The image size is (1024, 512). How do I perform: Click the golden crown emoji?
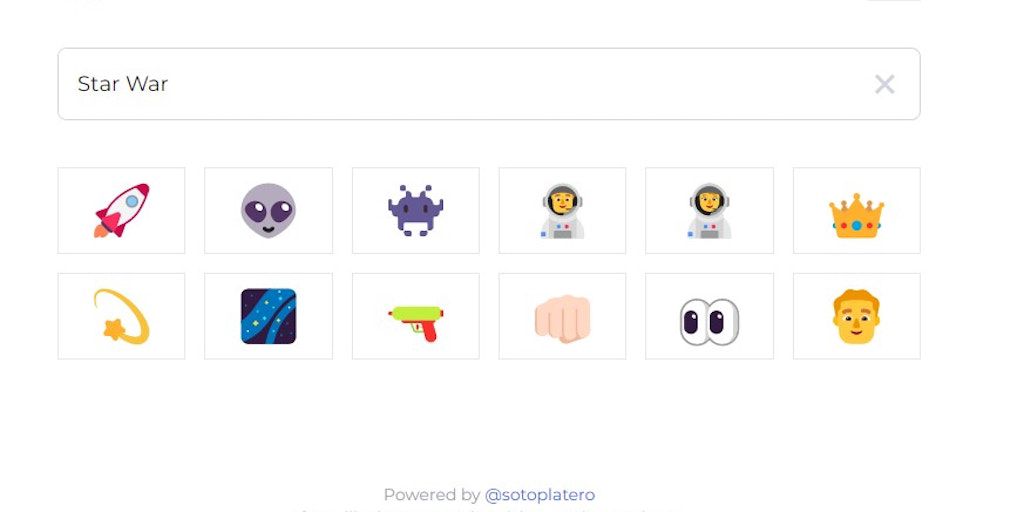[856, 216]
